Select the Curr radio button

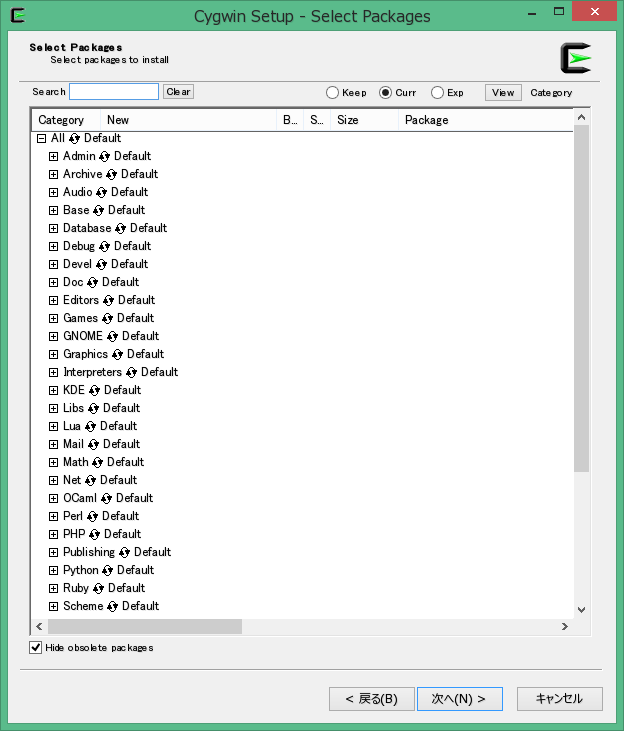click(385, 93)
